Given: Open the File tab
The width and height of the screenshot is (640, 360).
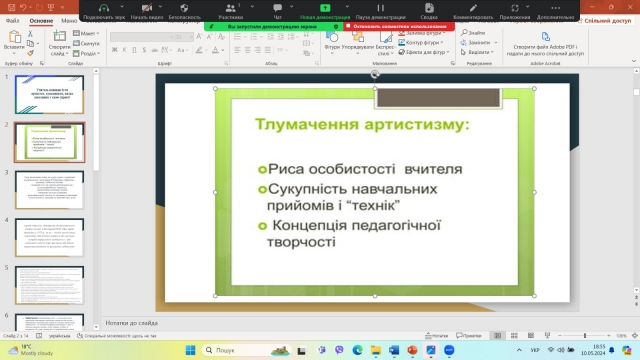Looking at the screenshot, I should coord(13,20).
